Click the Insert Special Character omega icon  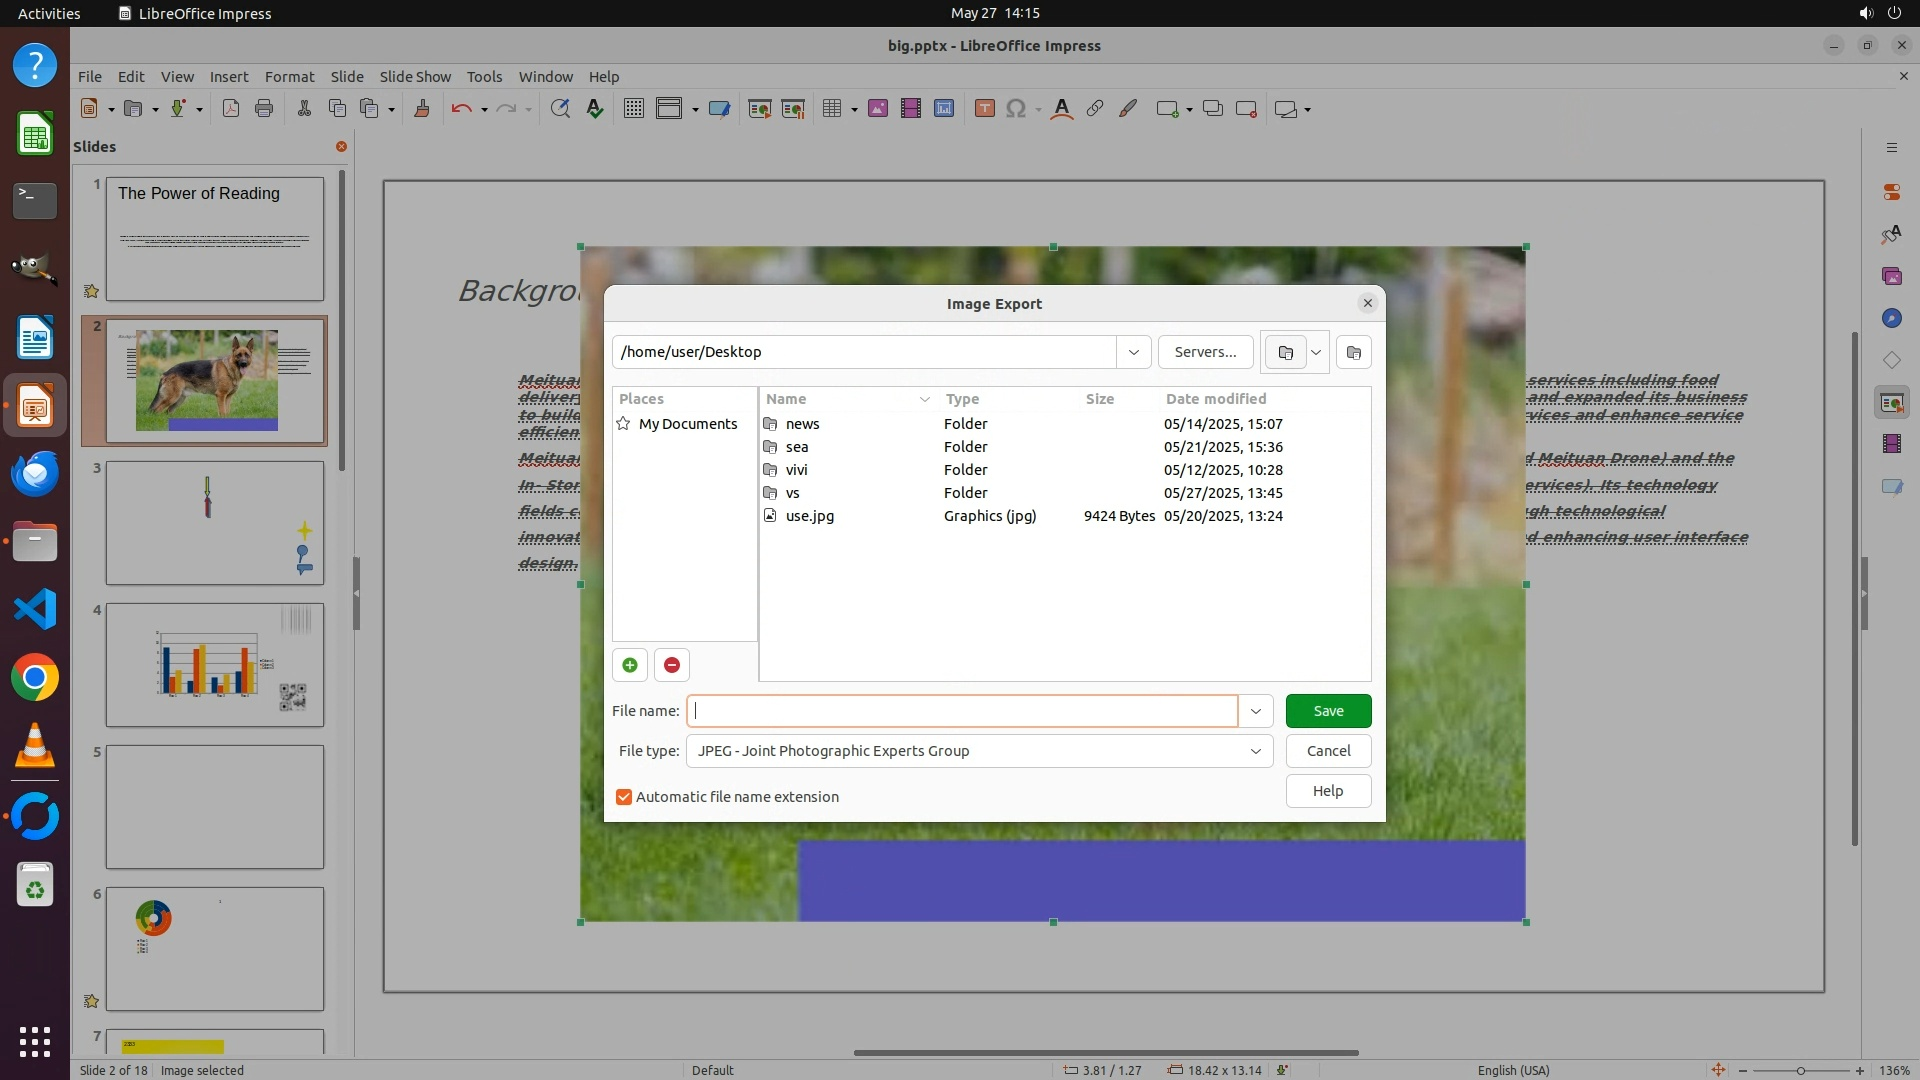coord(1016,109)
